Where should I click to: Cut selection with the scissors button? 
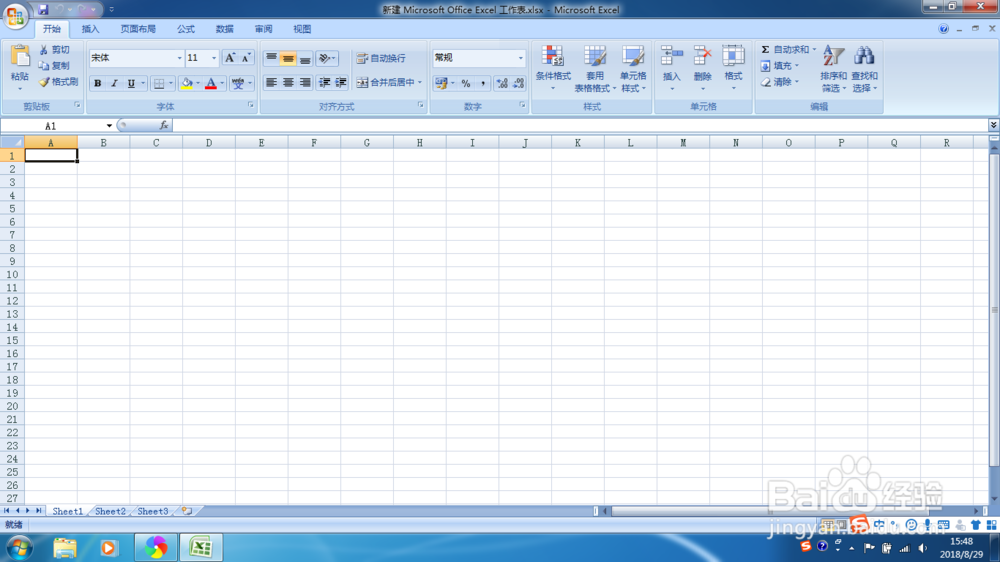(x=54, y=50)
